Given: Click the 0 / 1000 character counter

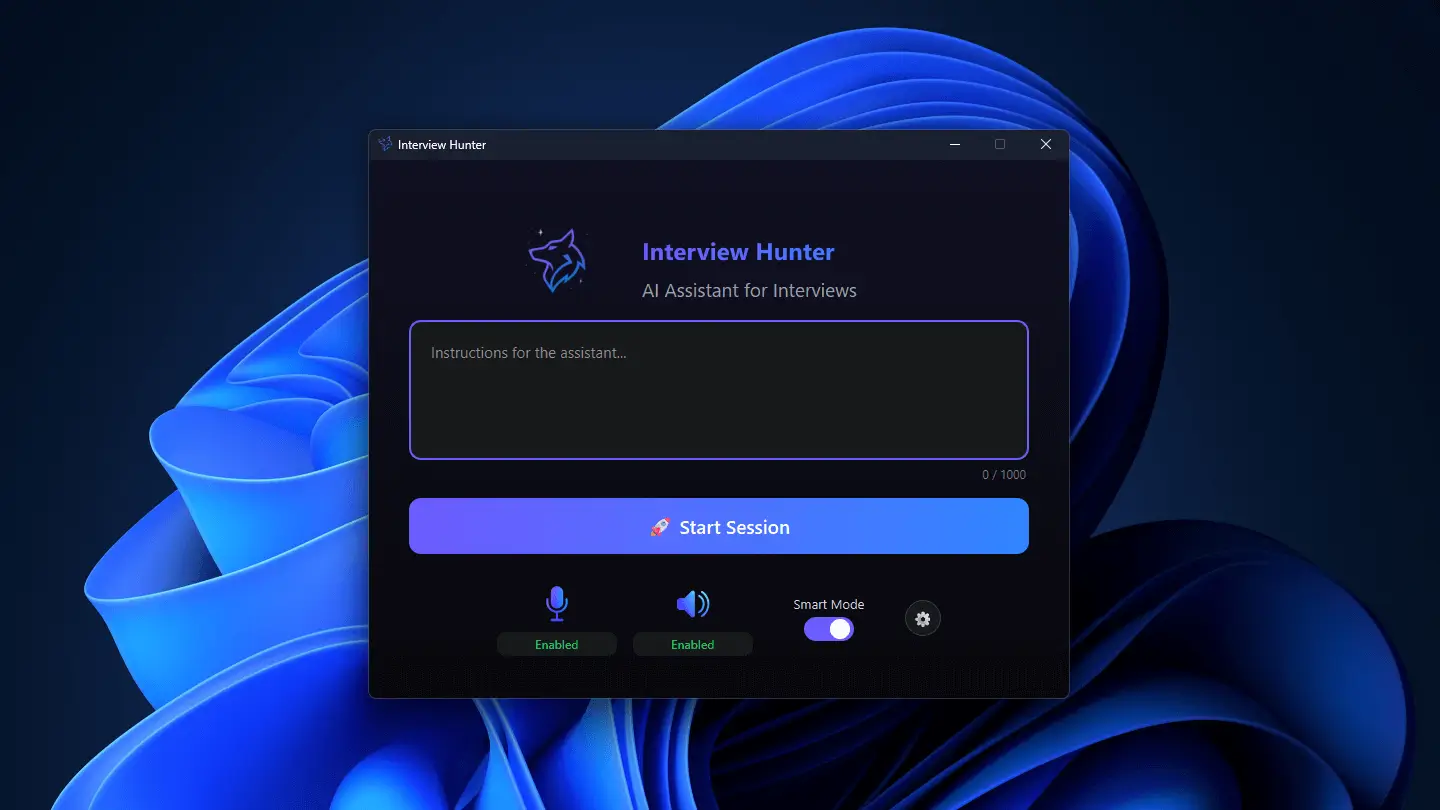Looking at the screenshot, I should click(x=1003, y=475).
